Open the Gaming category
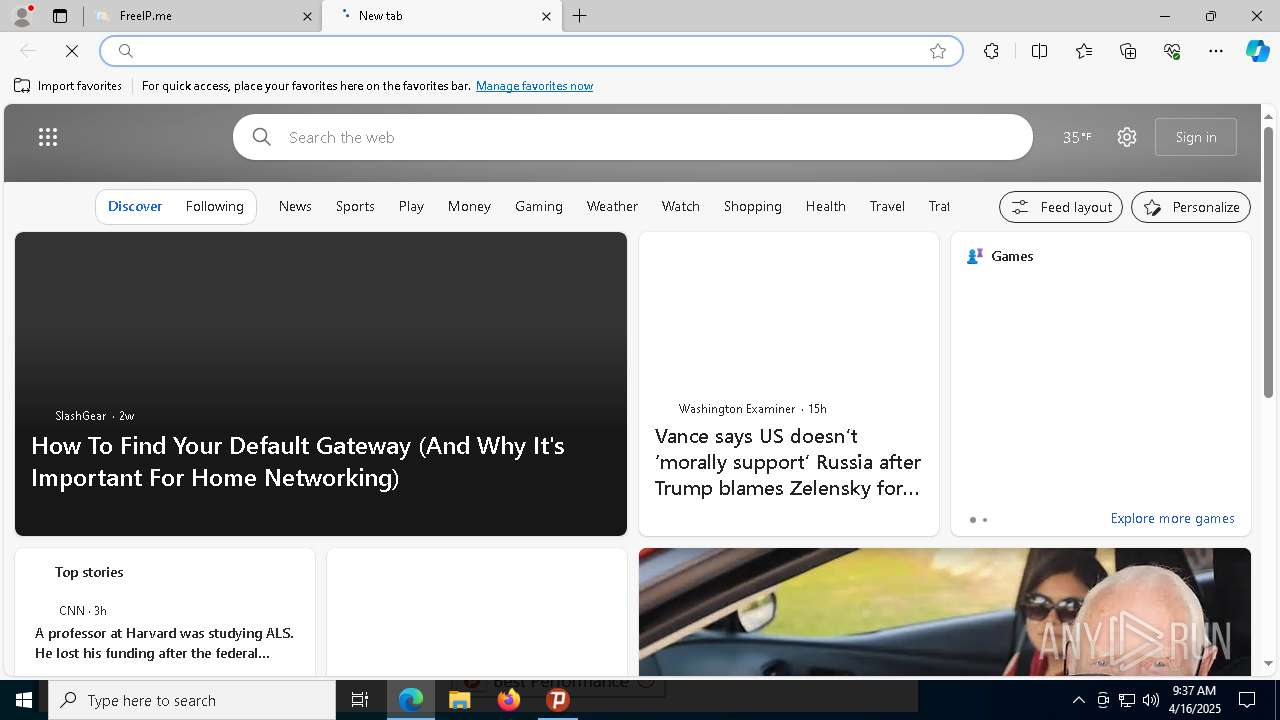The image size is (1280, 720). pyautogui.click(x=539, y=206)
